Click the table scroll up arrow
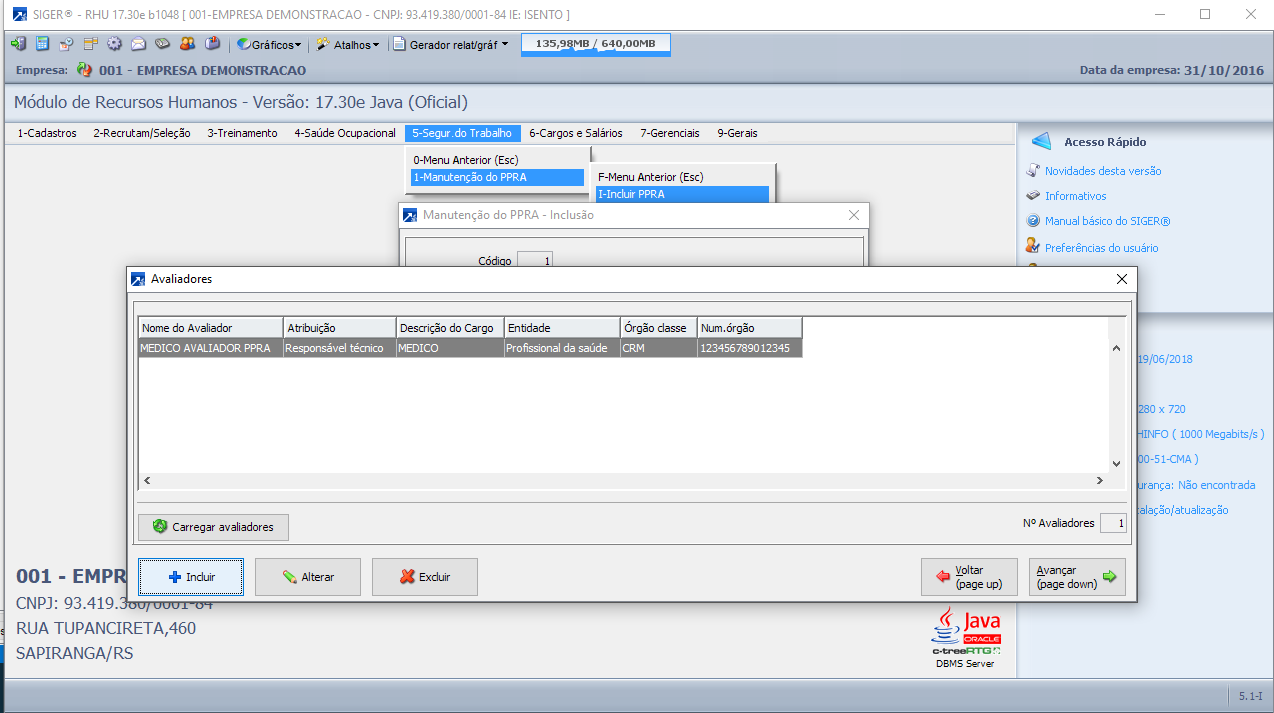This screenshot has height=713, width=1274. click(x=1117, y=348)
